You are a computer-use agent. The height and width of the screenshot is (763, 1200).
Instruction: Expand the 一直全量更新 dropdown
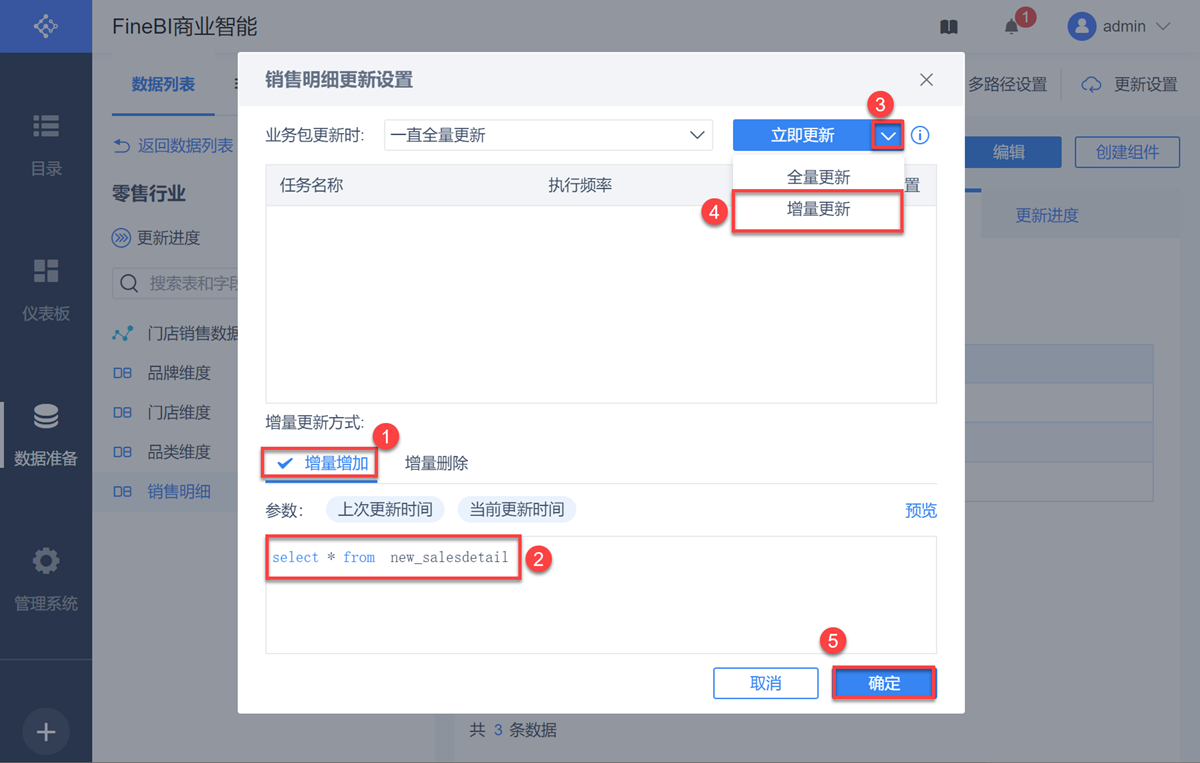point(548,135)
